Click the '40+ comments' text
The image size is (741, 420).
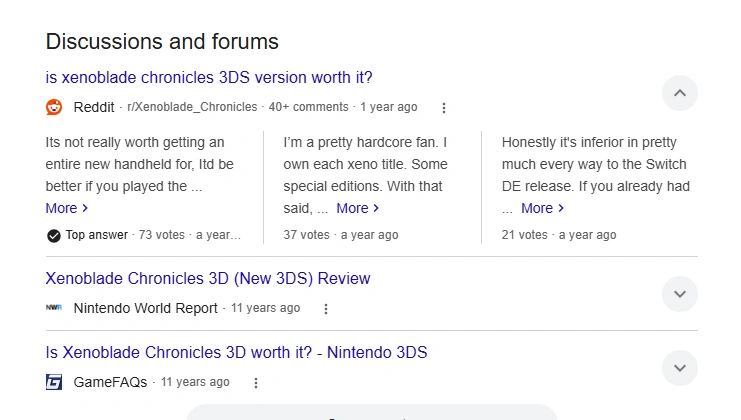(x=309, y=107)
